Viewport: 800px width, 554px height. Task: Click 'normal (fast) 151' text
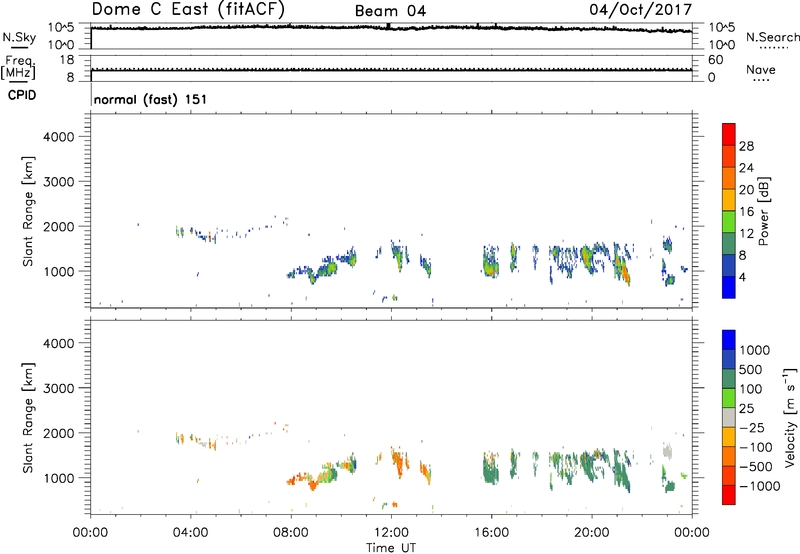tap(151, 99)
